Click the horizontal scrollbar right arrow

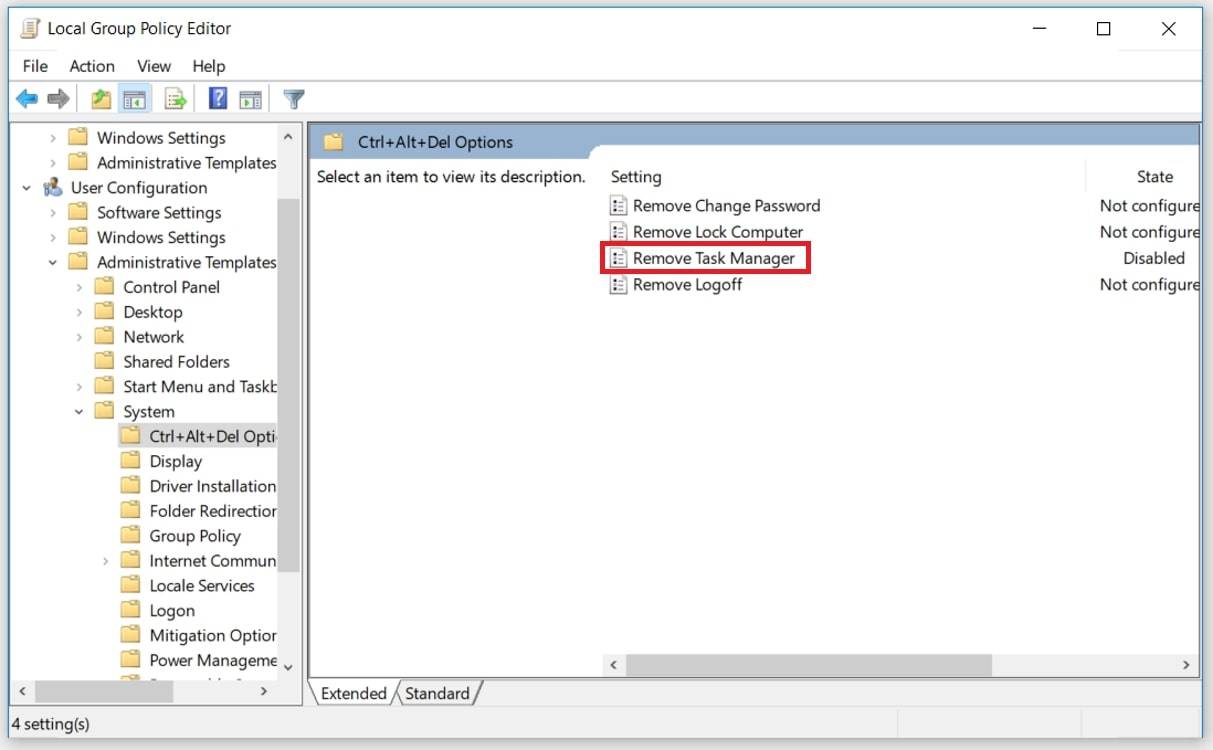coord(1184,665)
